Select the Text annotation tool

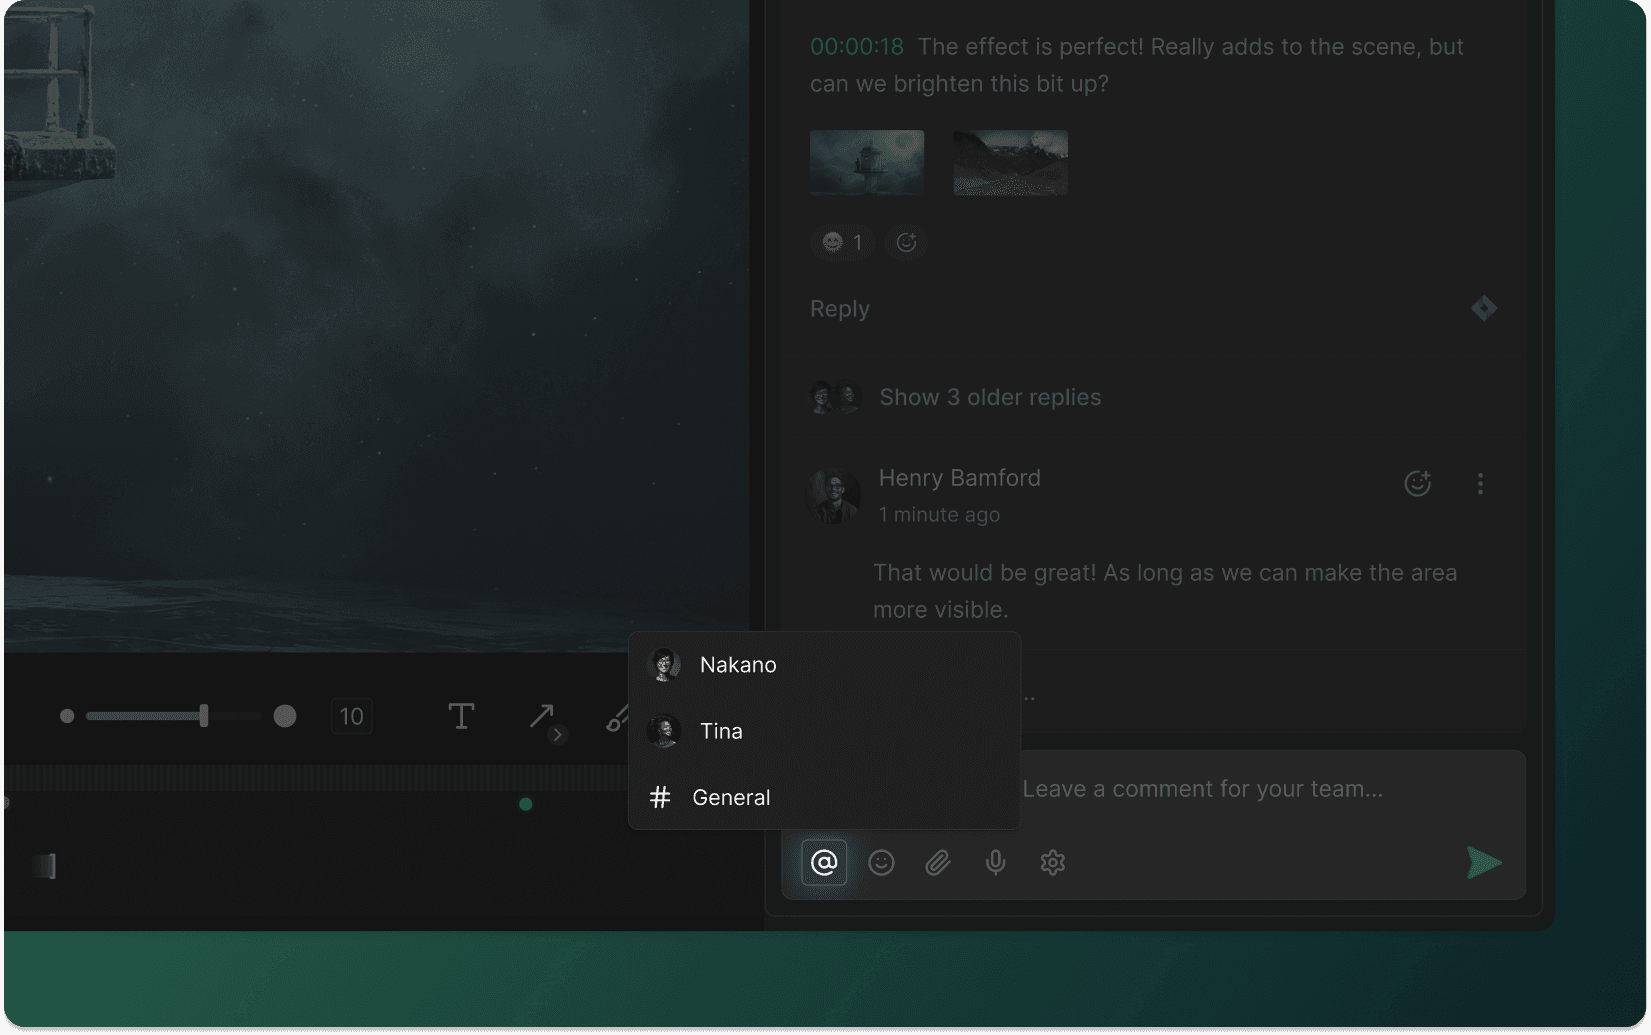coord(461,716)
